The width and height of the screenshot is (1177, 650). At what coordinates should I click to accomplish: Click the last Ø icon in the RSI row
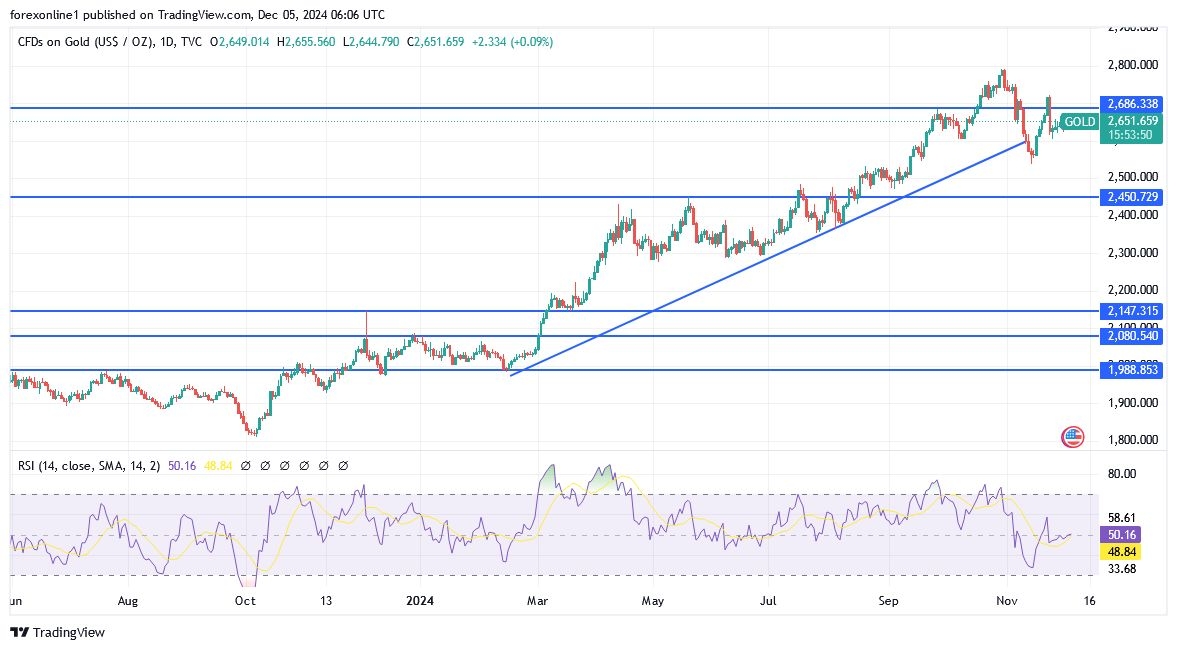[343, 465]
